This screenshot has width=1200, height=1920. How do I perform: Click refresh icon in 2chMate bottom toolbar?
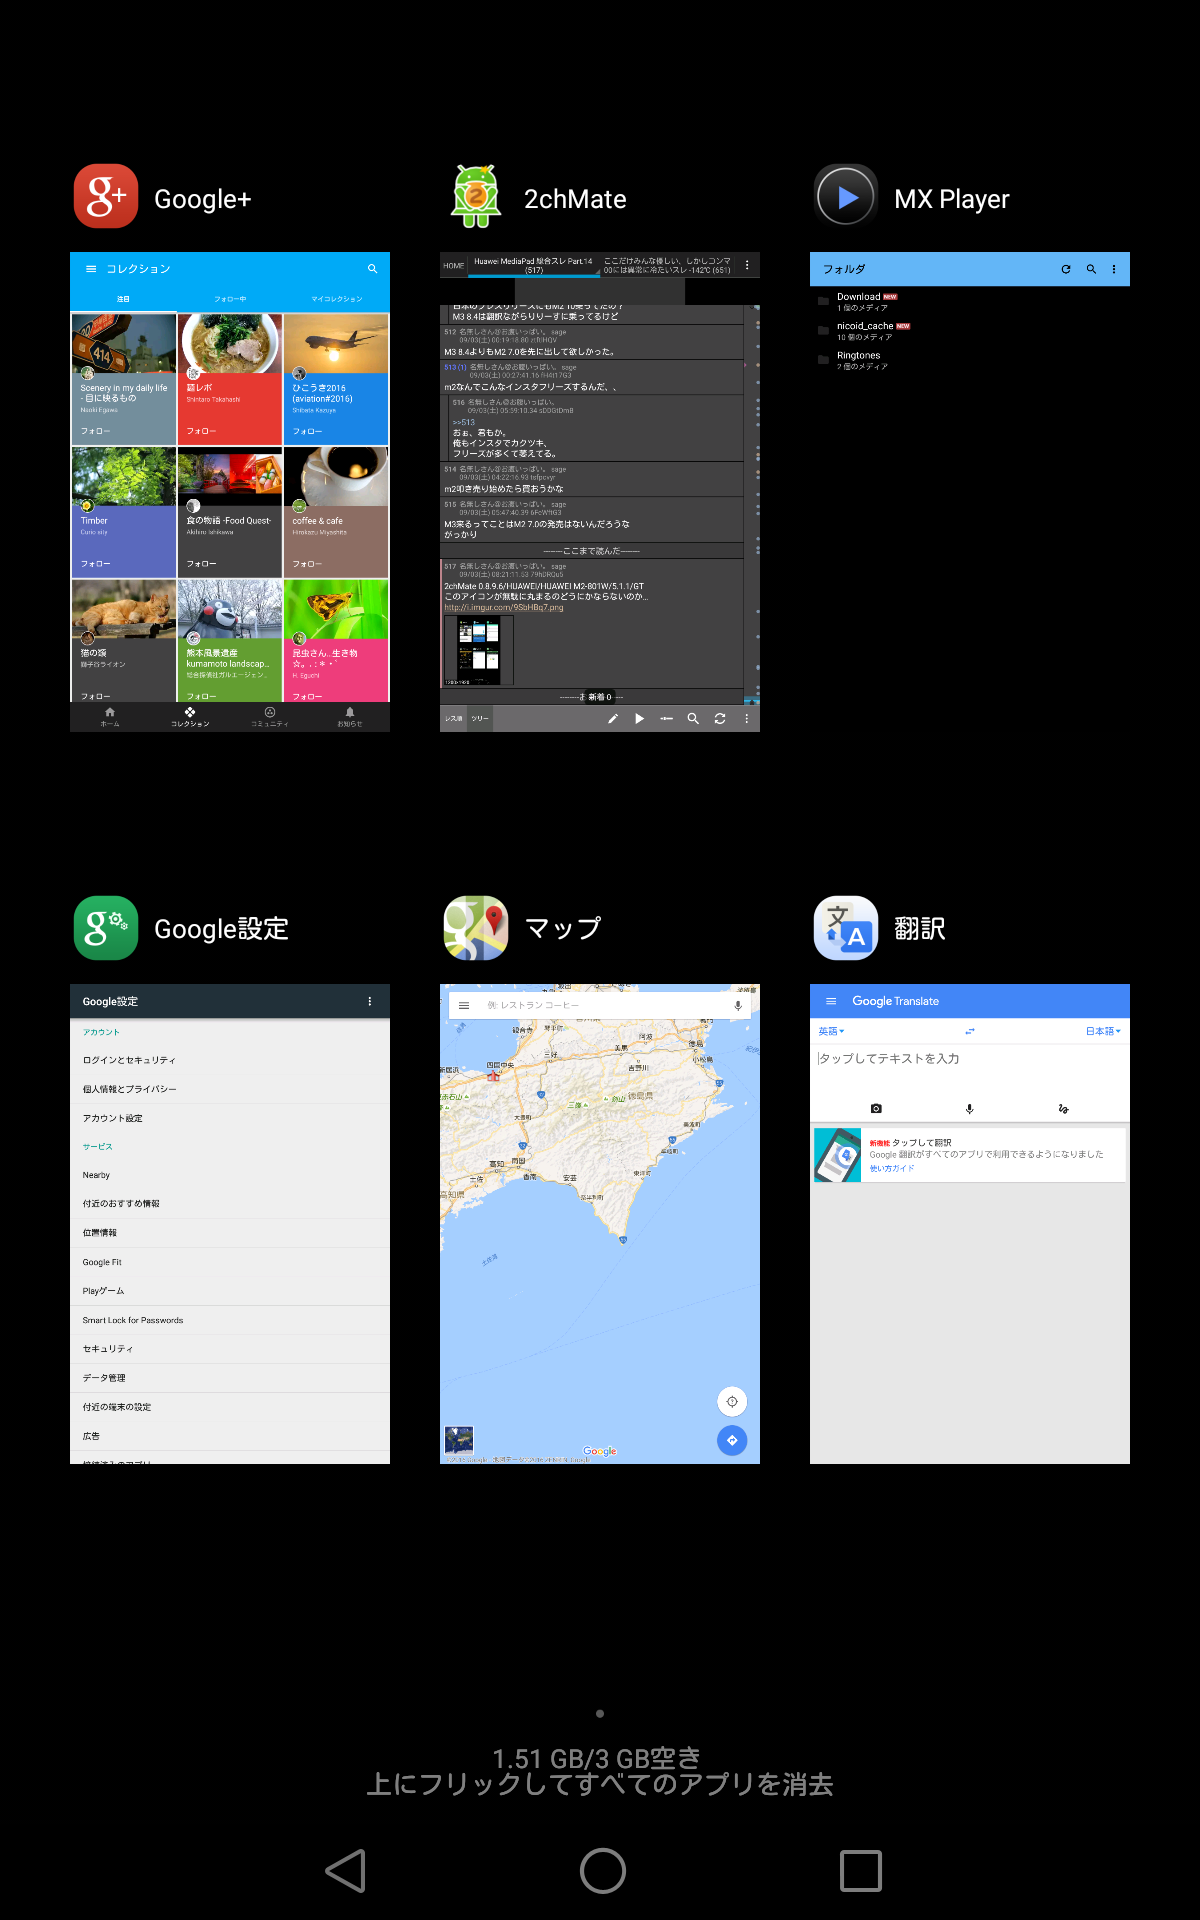click(x=720, y=718)
